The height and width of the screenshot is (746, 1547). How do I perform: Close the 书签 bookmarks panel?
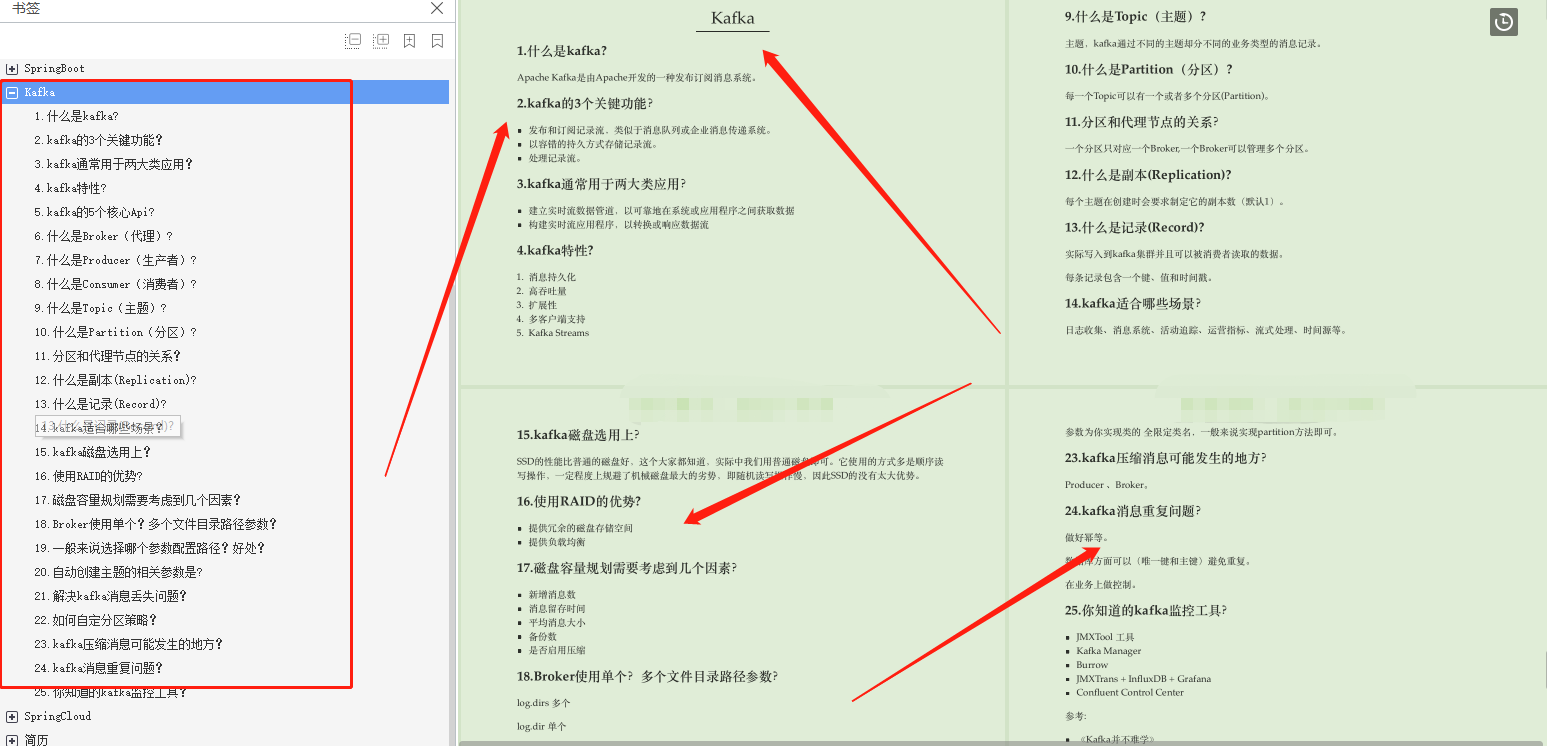(437, 8)
